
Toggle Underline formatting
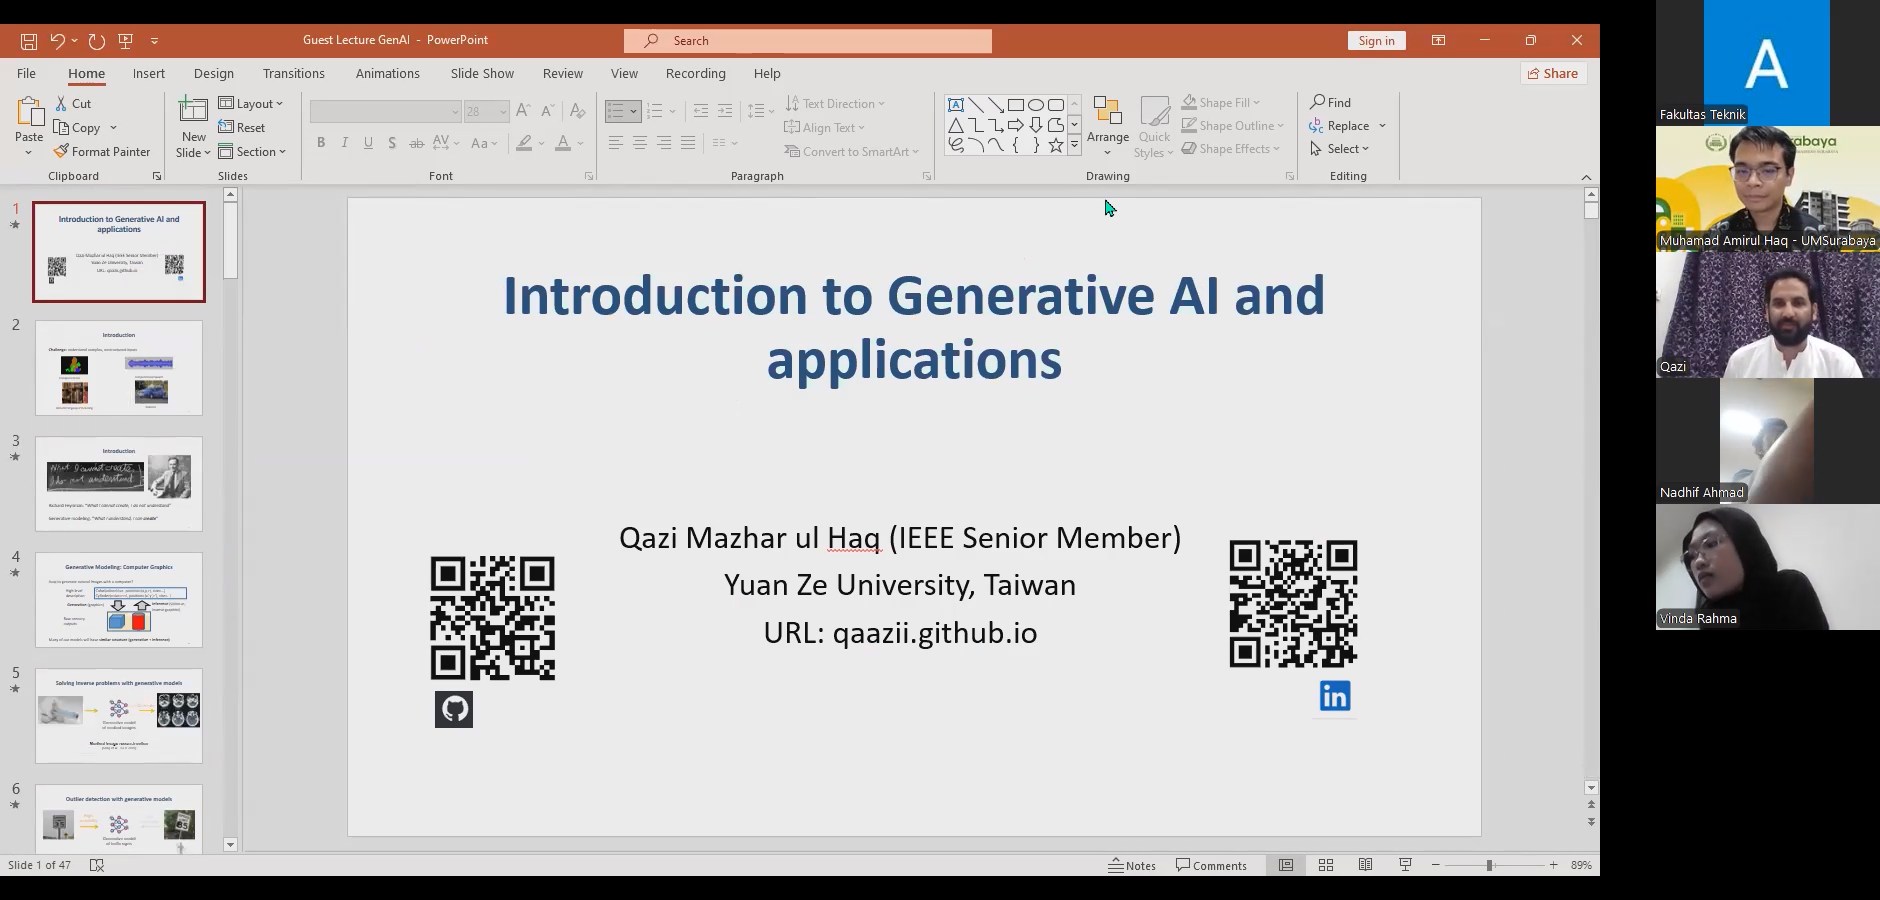pos(369,143)
